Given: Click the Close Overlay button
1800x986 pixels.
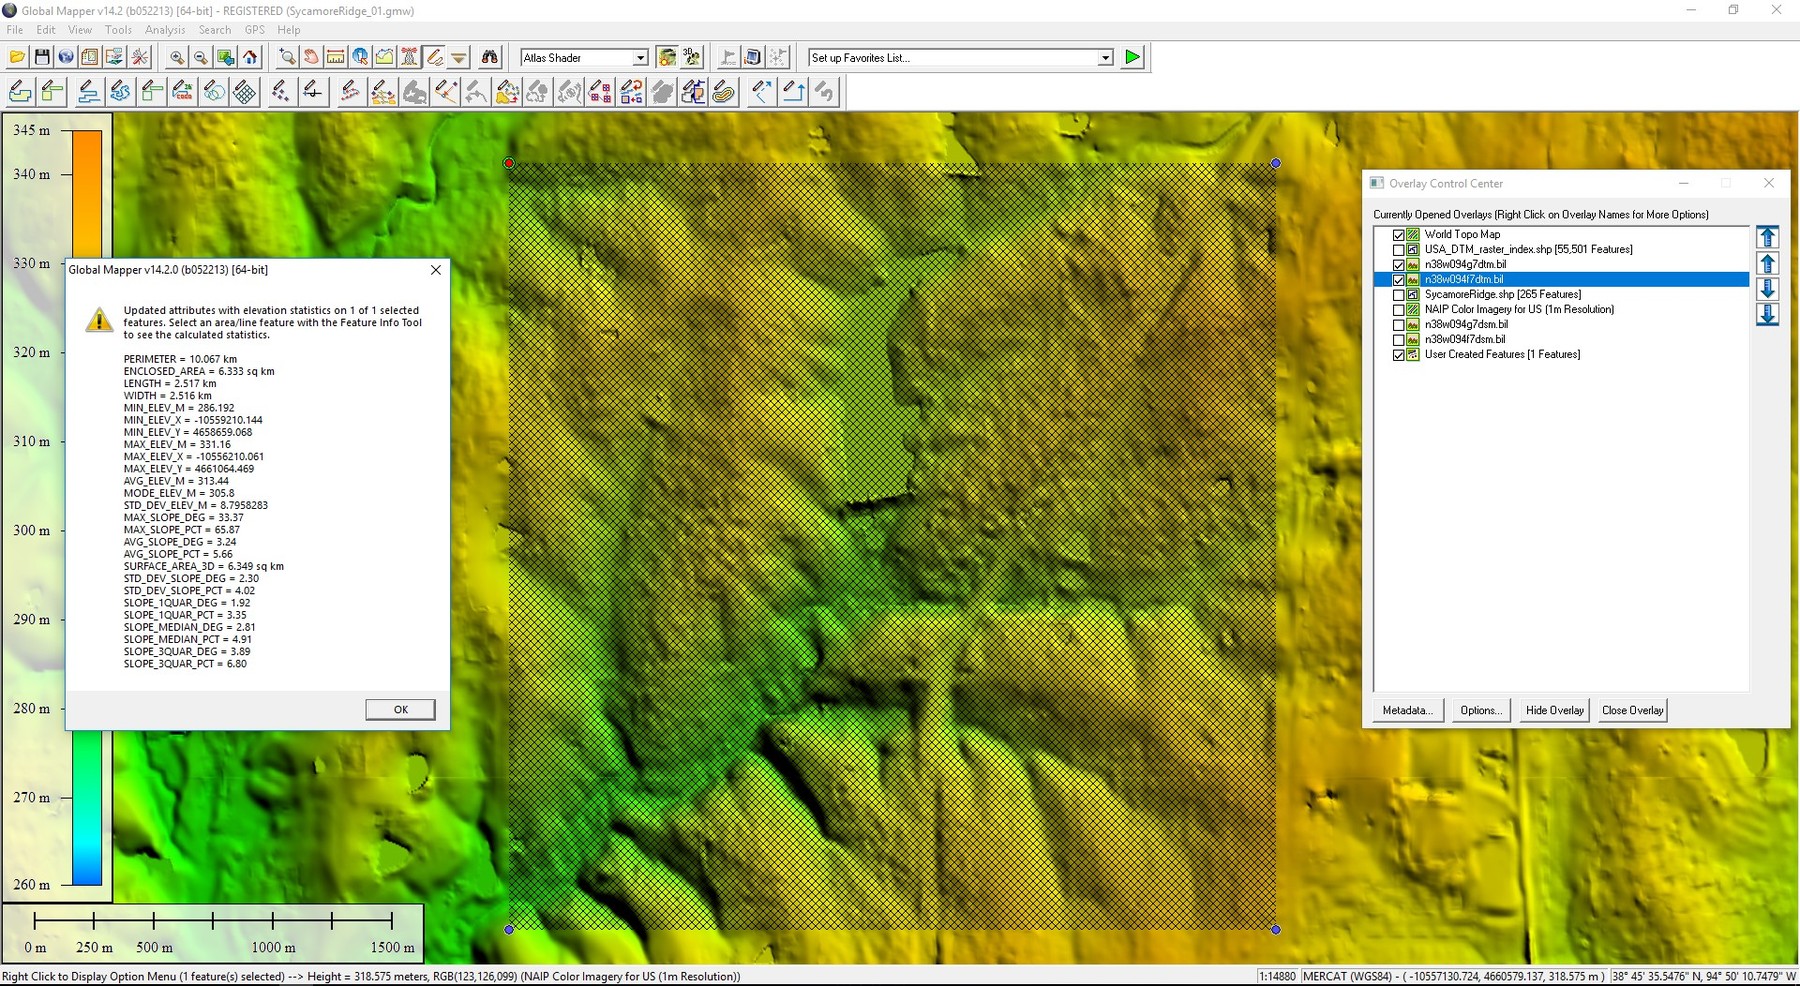Looking at the screenshot, I should [x=1632, y=710].
